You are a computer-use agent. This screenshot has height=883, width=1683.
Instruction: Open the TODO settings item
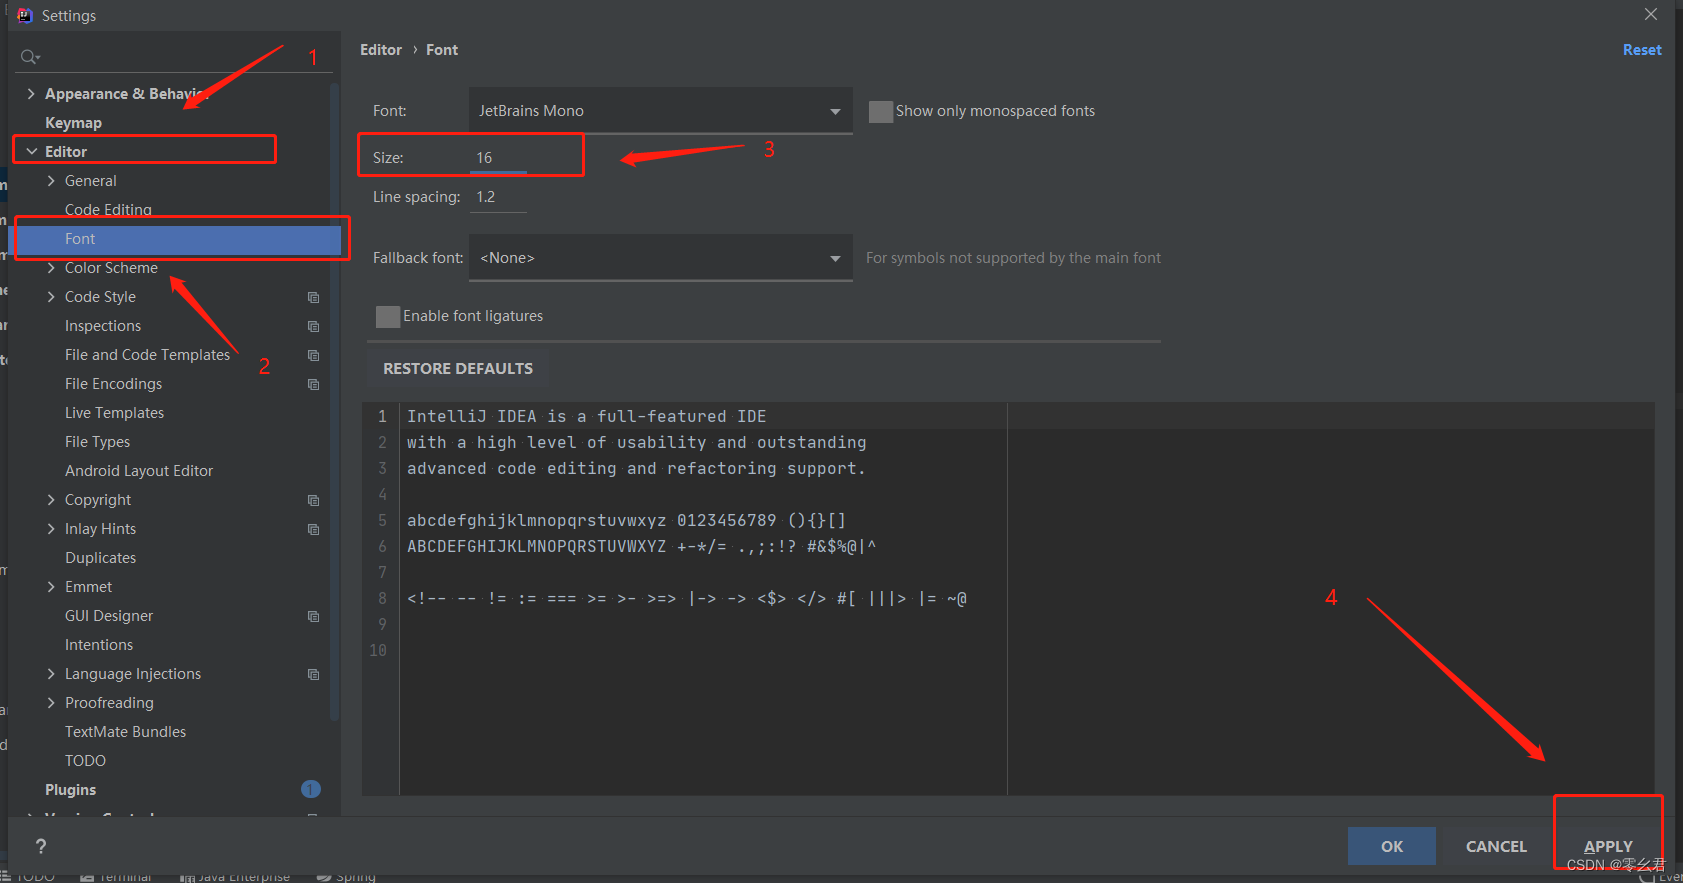85,761
